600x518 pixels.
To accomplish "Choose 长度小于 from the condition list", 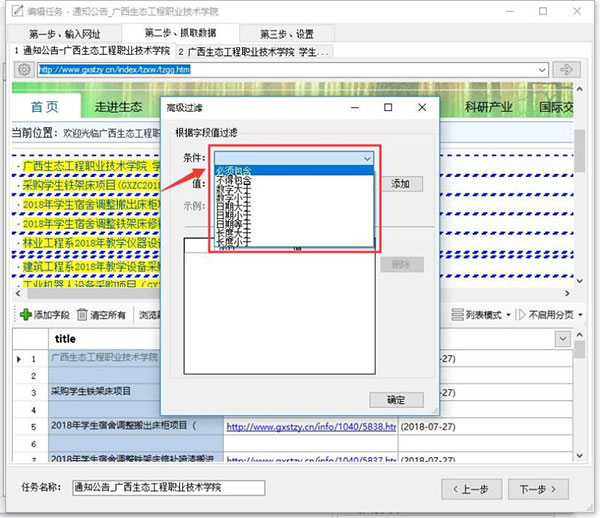I will (x=294, y=241).
